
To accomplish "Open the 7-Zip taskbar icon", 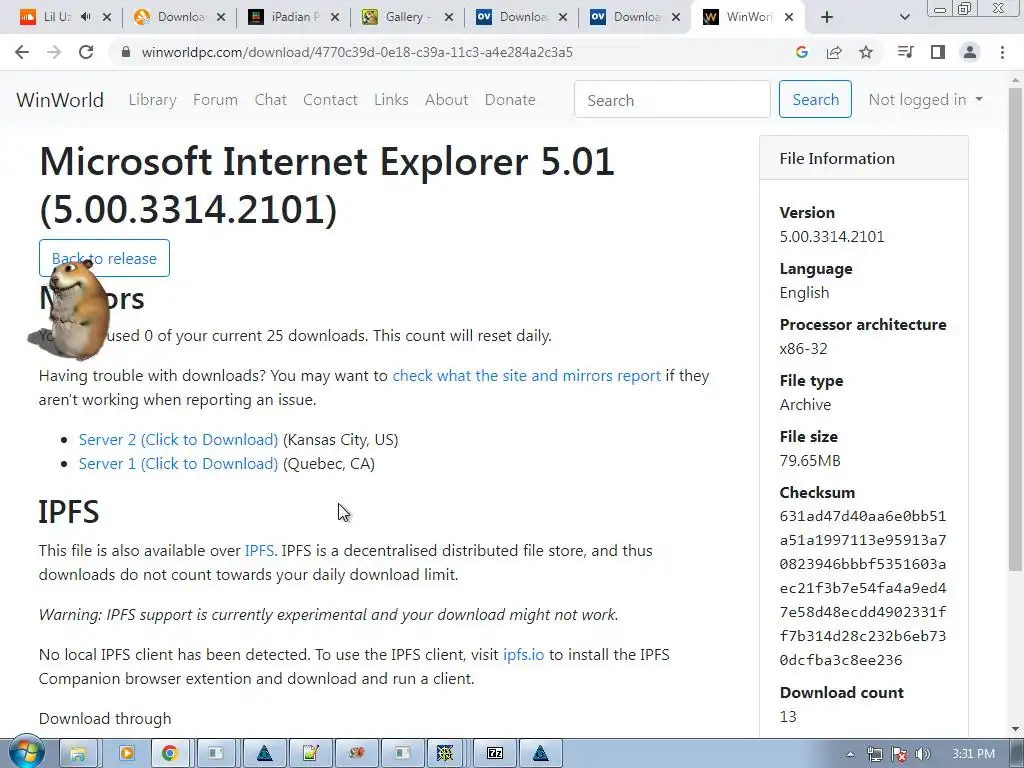I will [494, 754].
